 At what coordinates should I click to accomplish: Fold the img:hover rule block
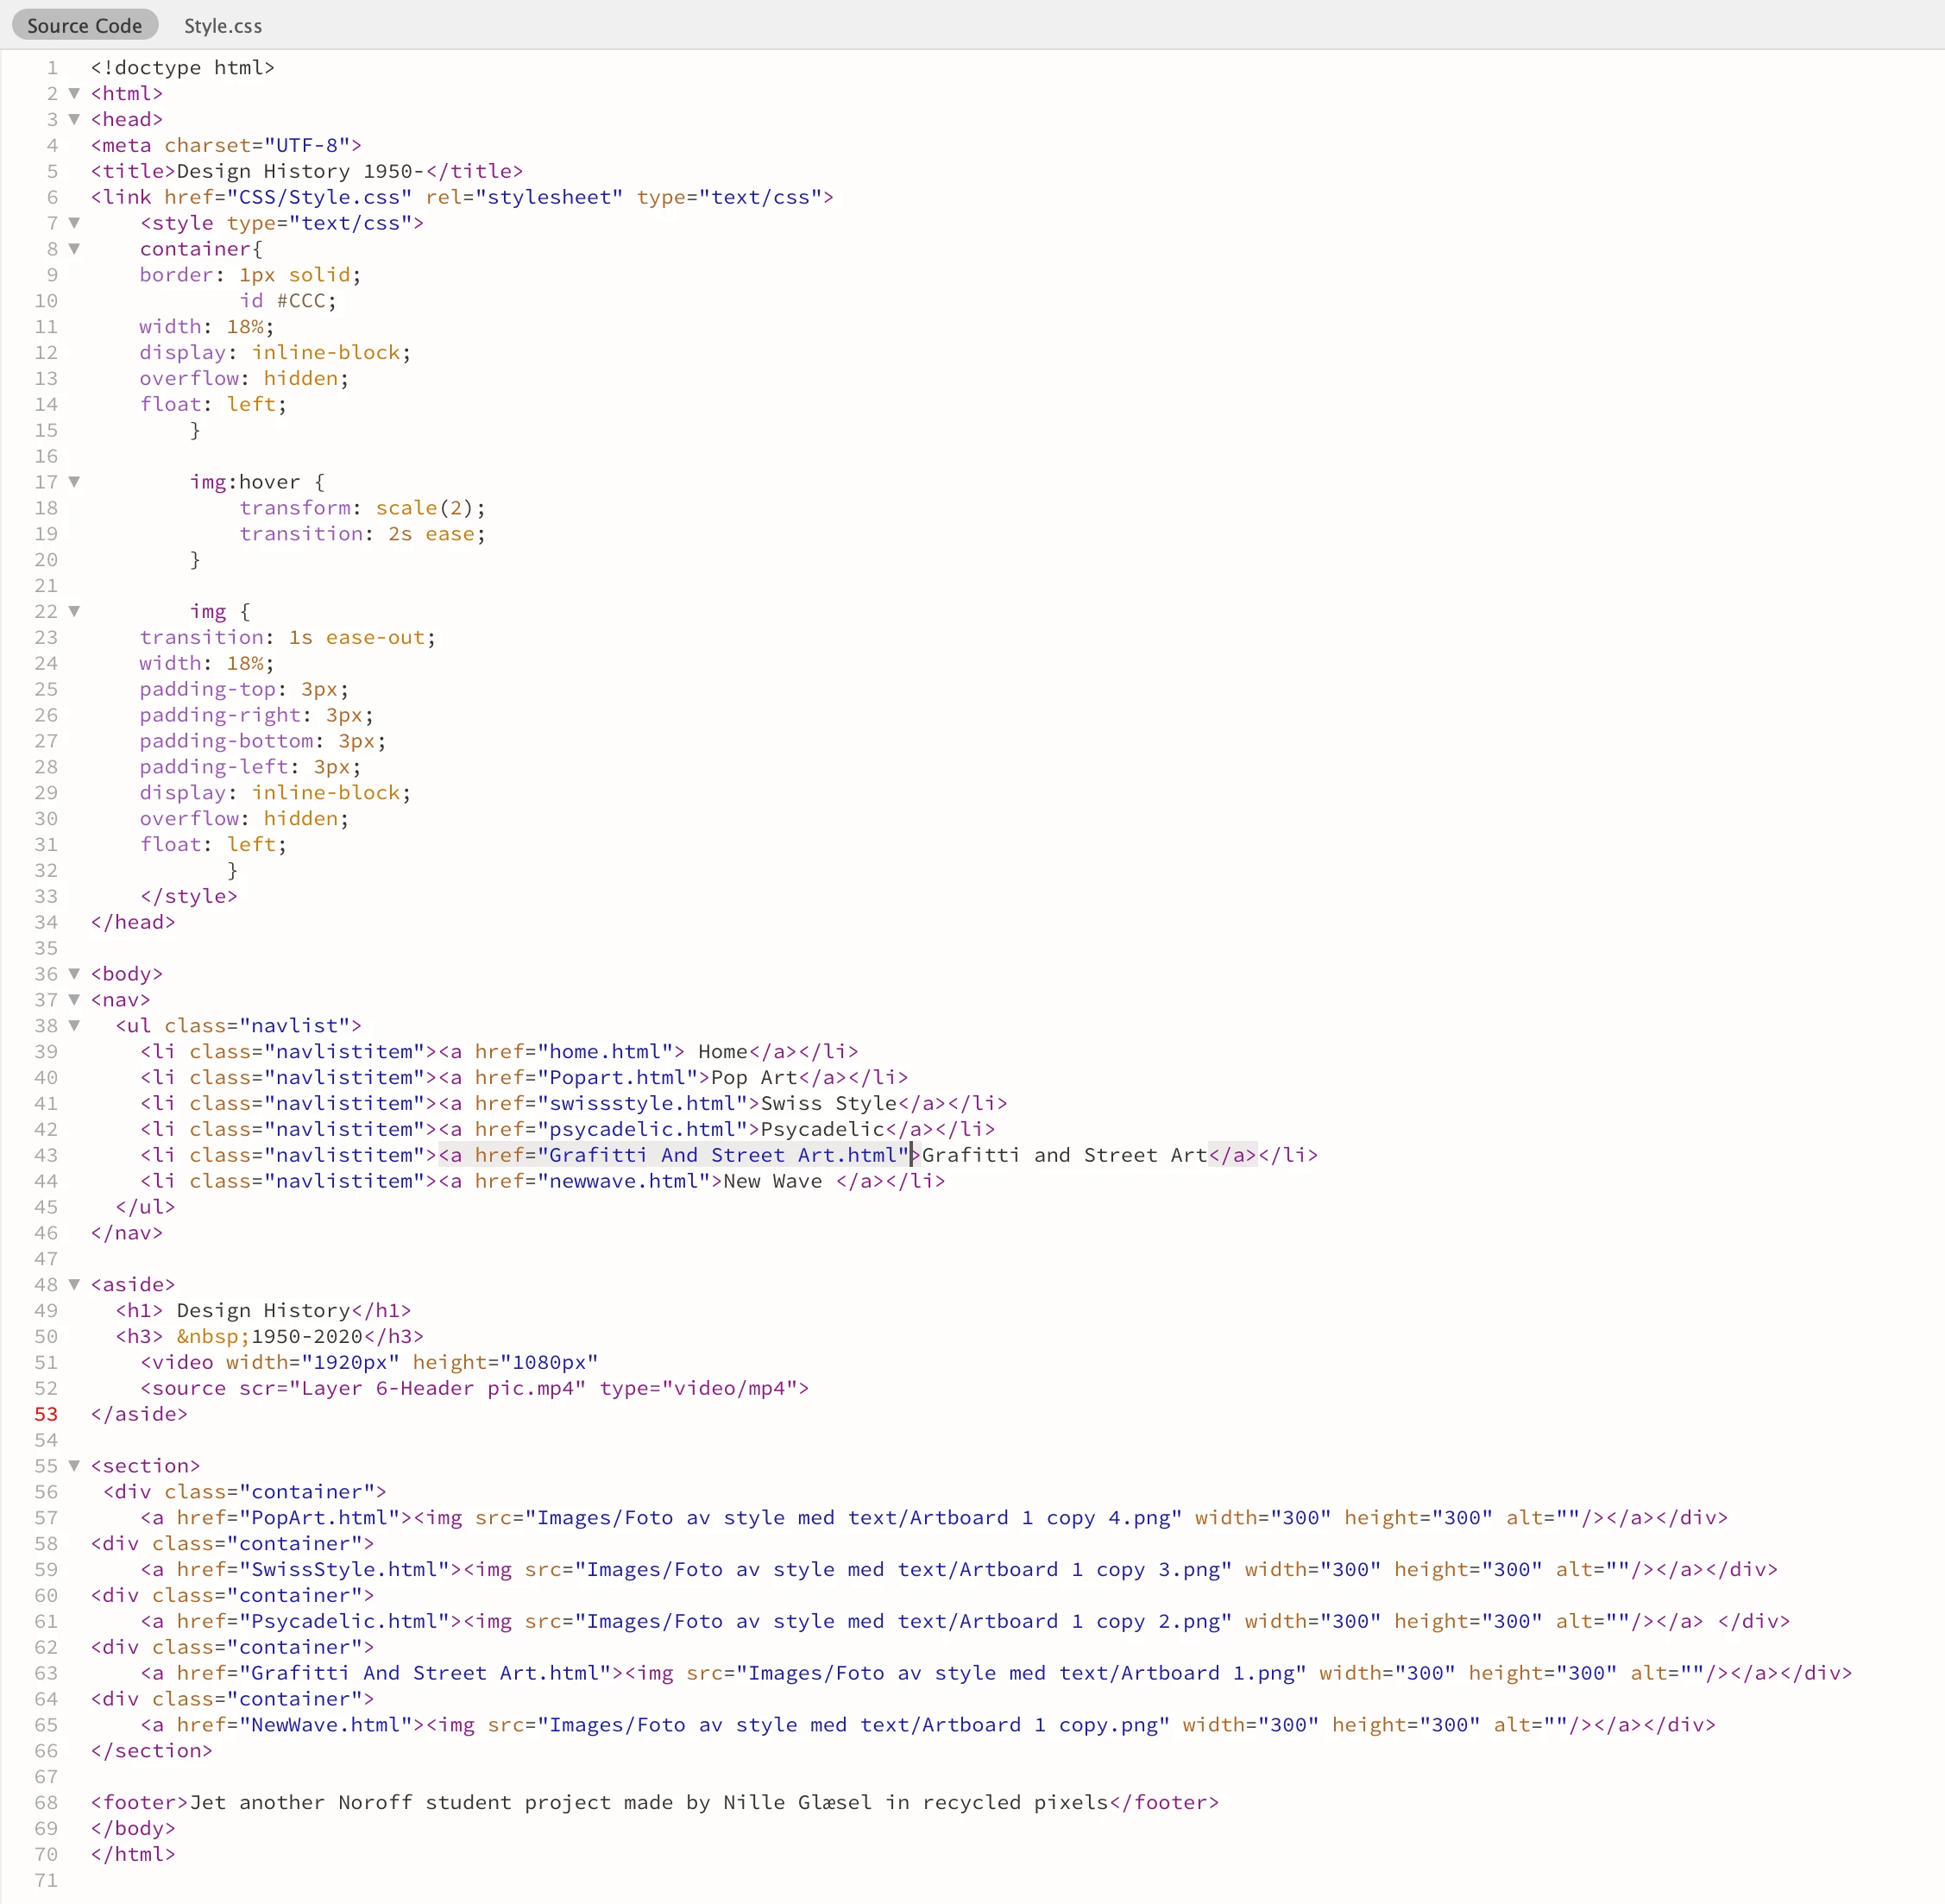pos(74,482)
